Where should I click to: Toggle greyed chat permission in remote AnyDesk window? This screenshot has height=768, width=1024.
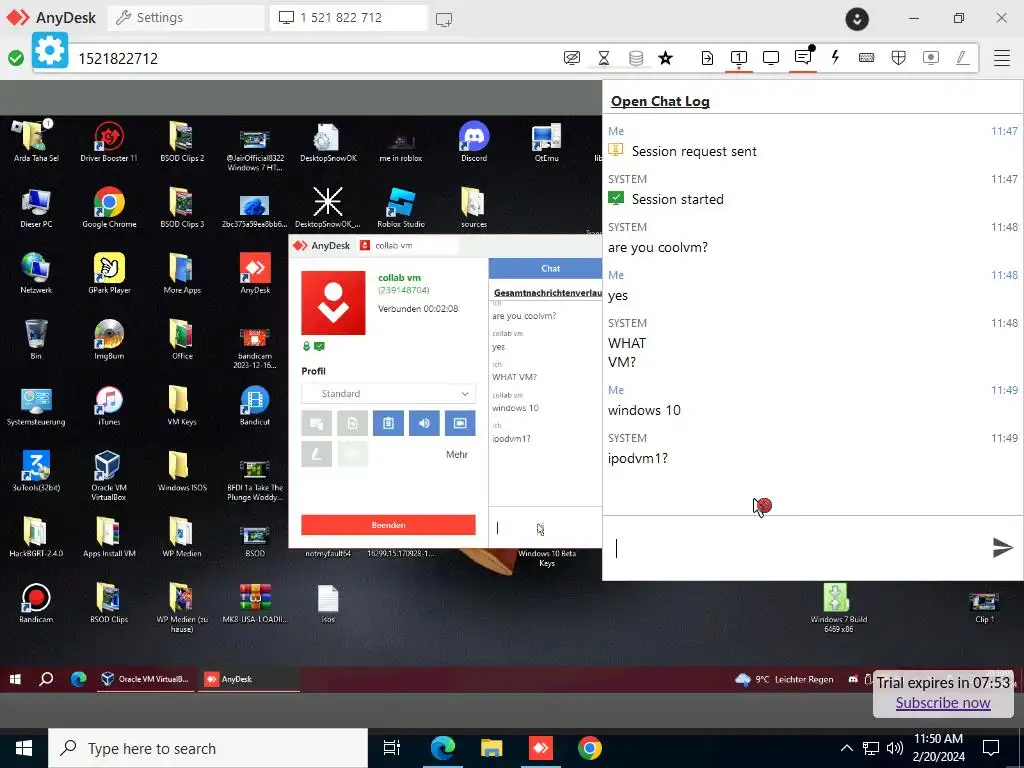(x=317, y=423)
